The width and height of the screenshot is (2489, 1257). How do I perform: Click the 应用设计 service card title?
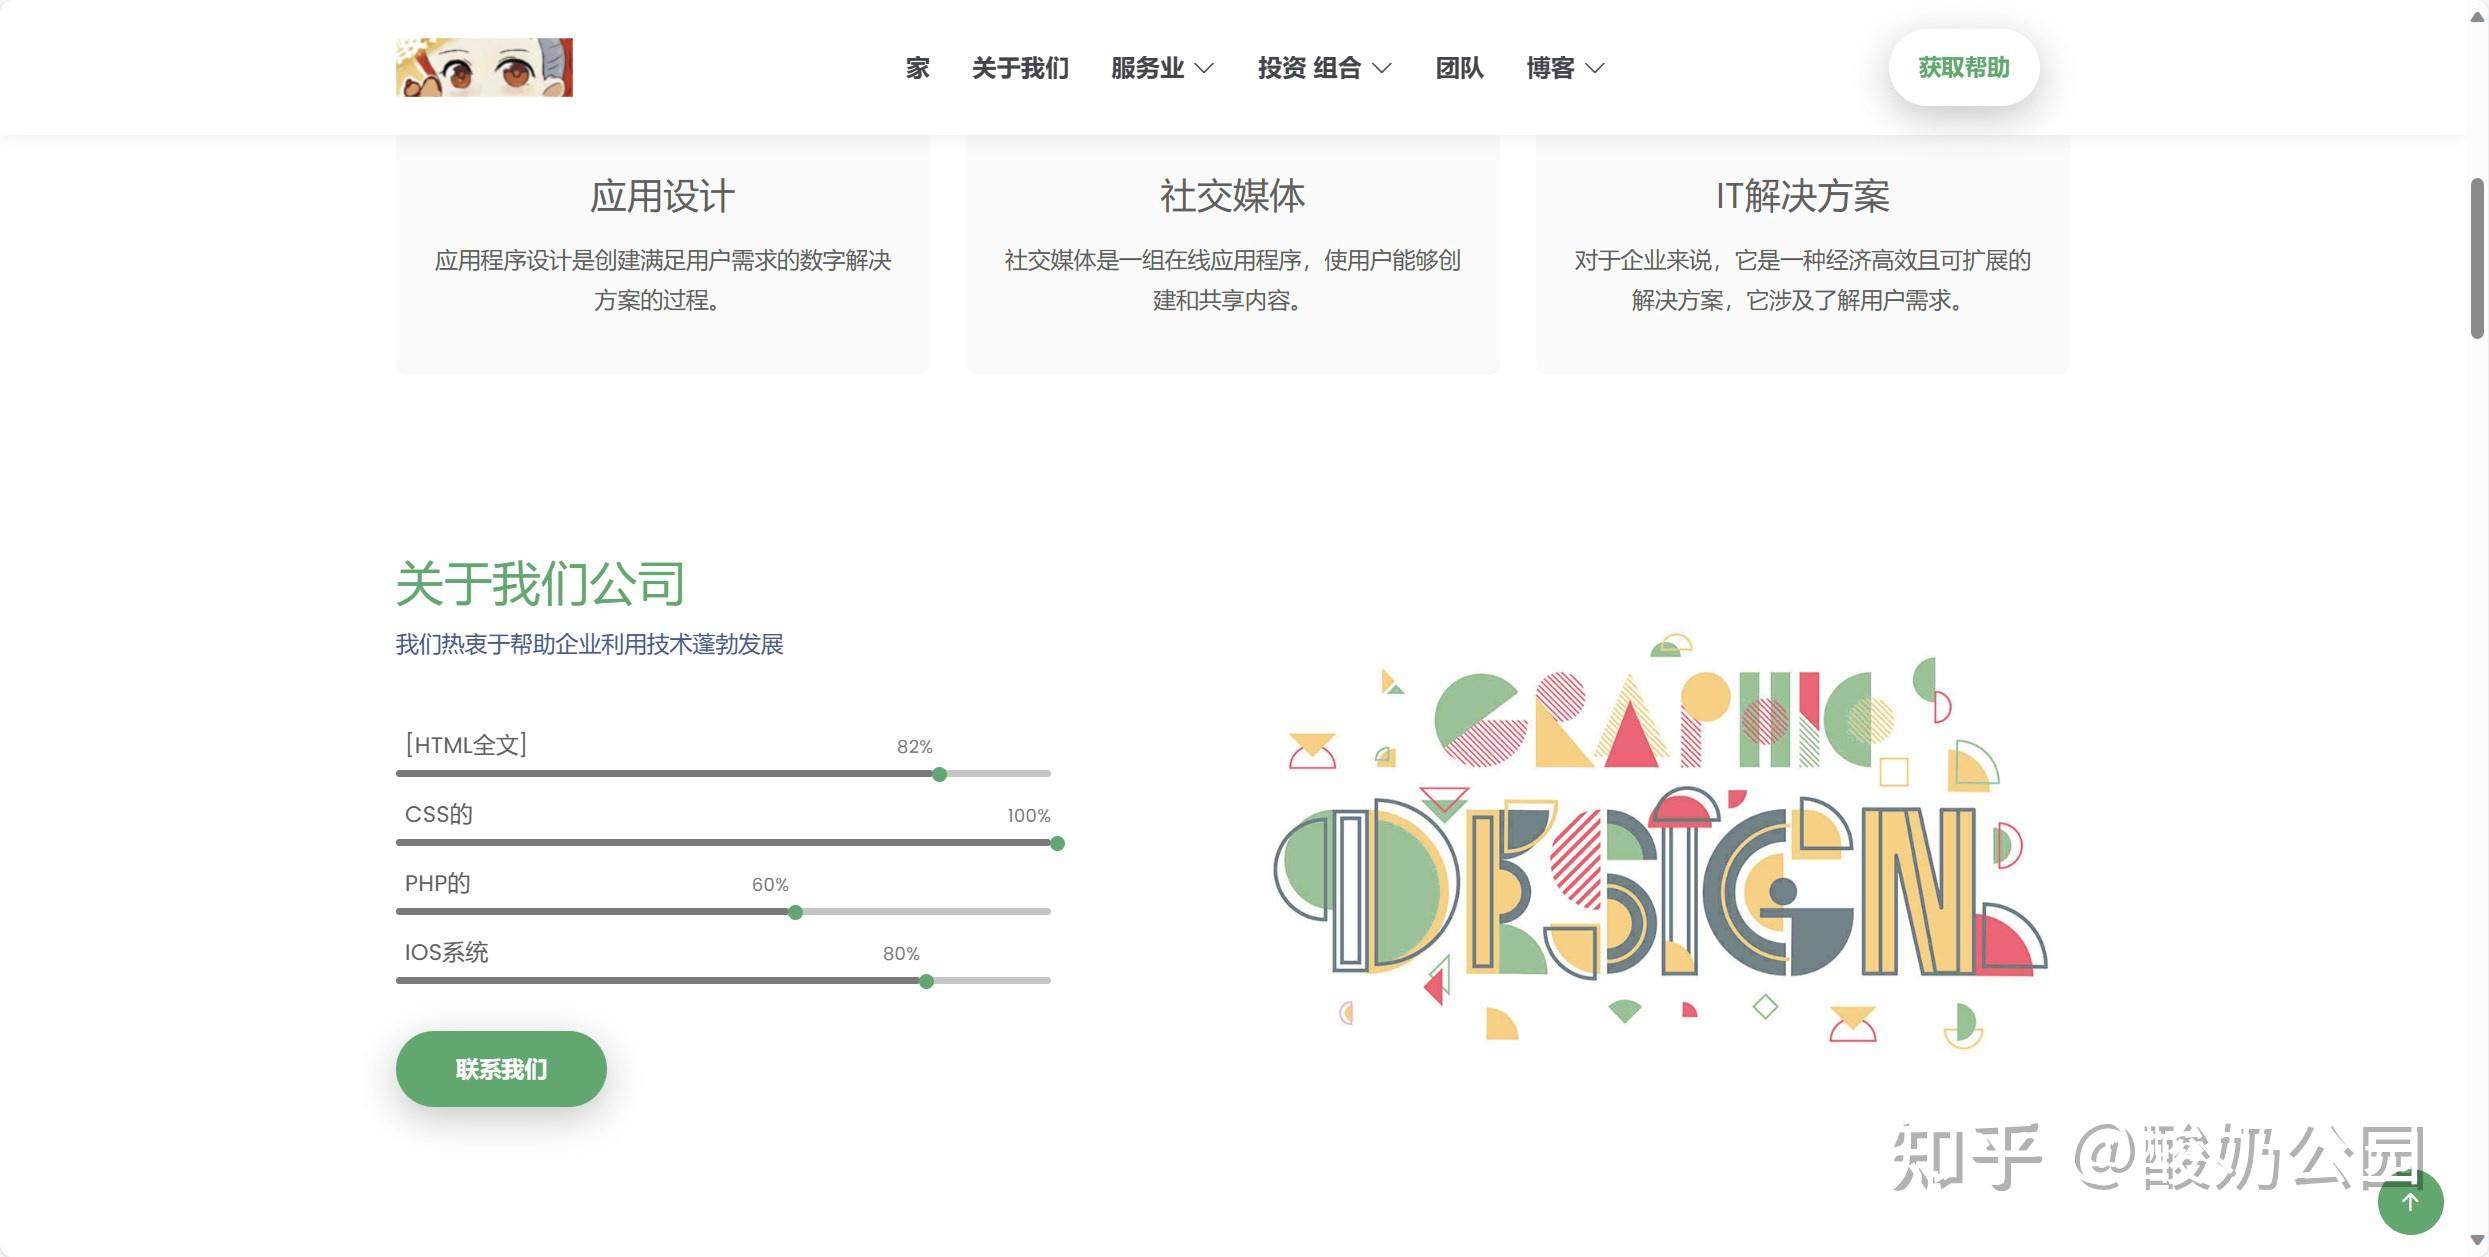[662, 196]
